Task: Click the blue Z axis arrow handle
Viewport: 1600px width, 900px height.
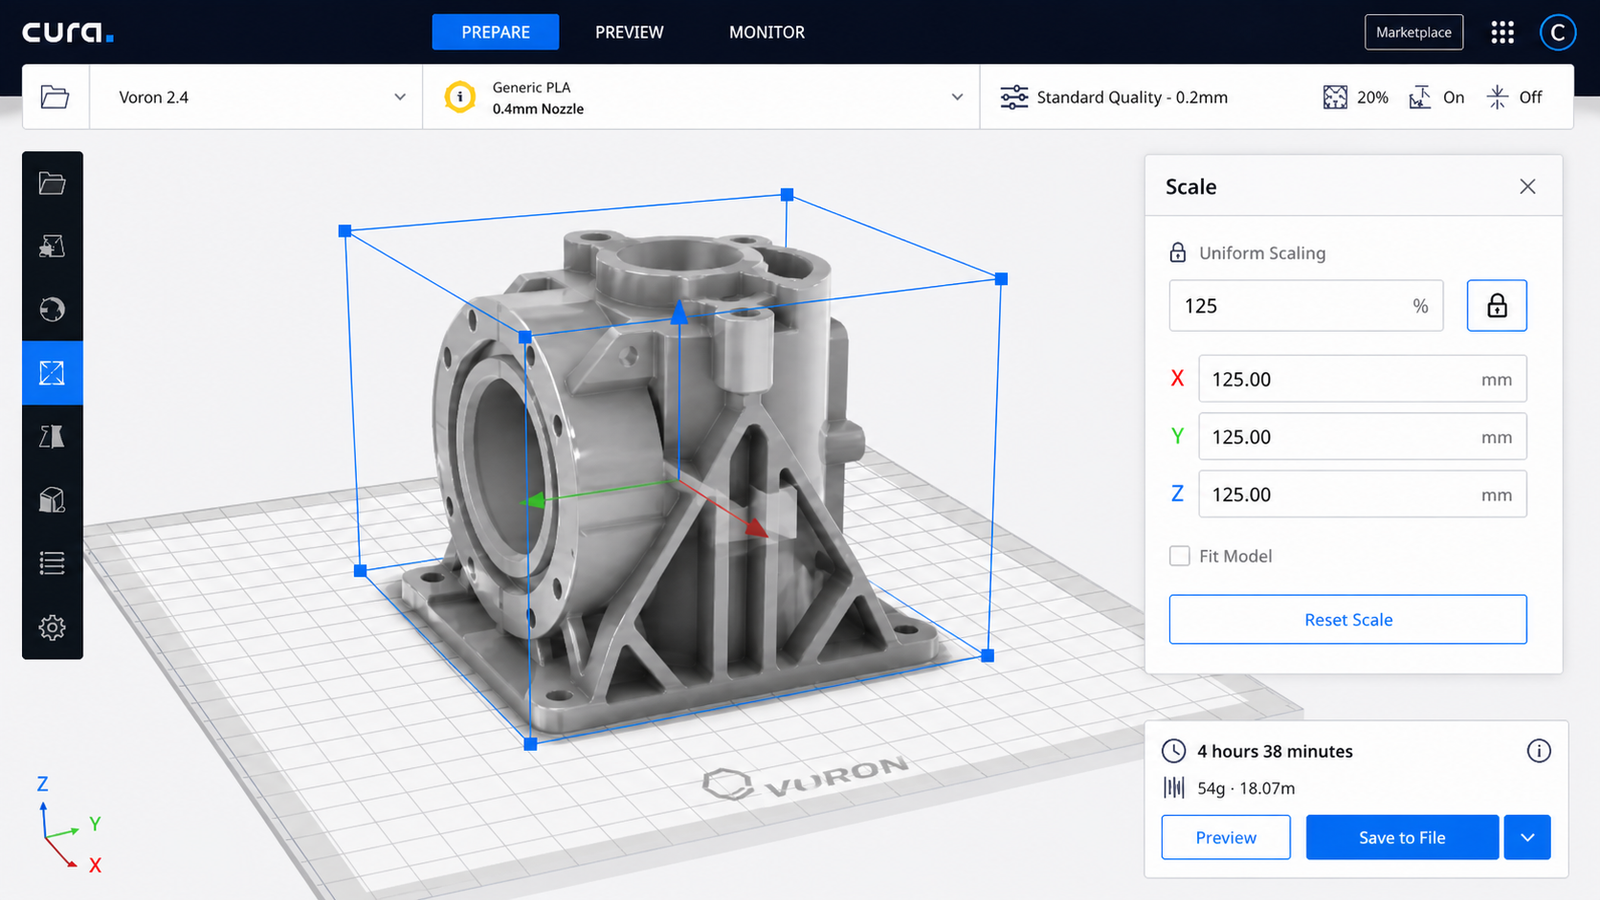Action: [679, 312]
